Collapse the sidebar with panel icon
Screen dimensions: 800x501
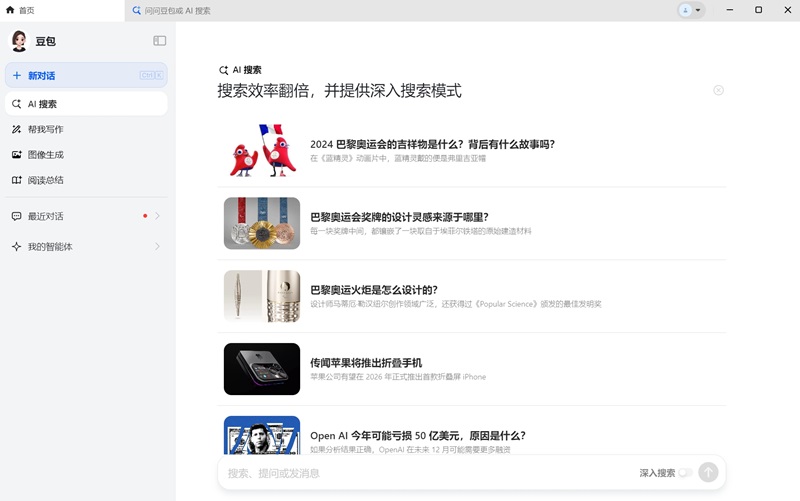pyautogui.click(x=160, y=41)
